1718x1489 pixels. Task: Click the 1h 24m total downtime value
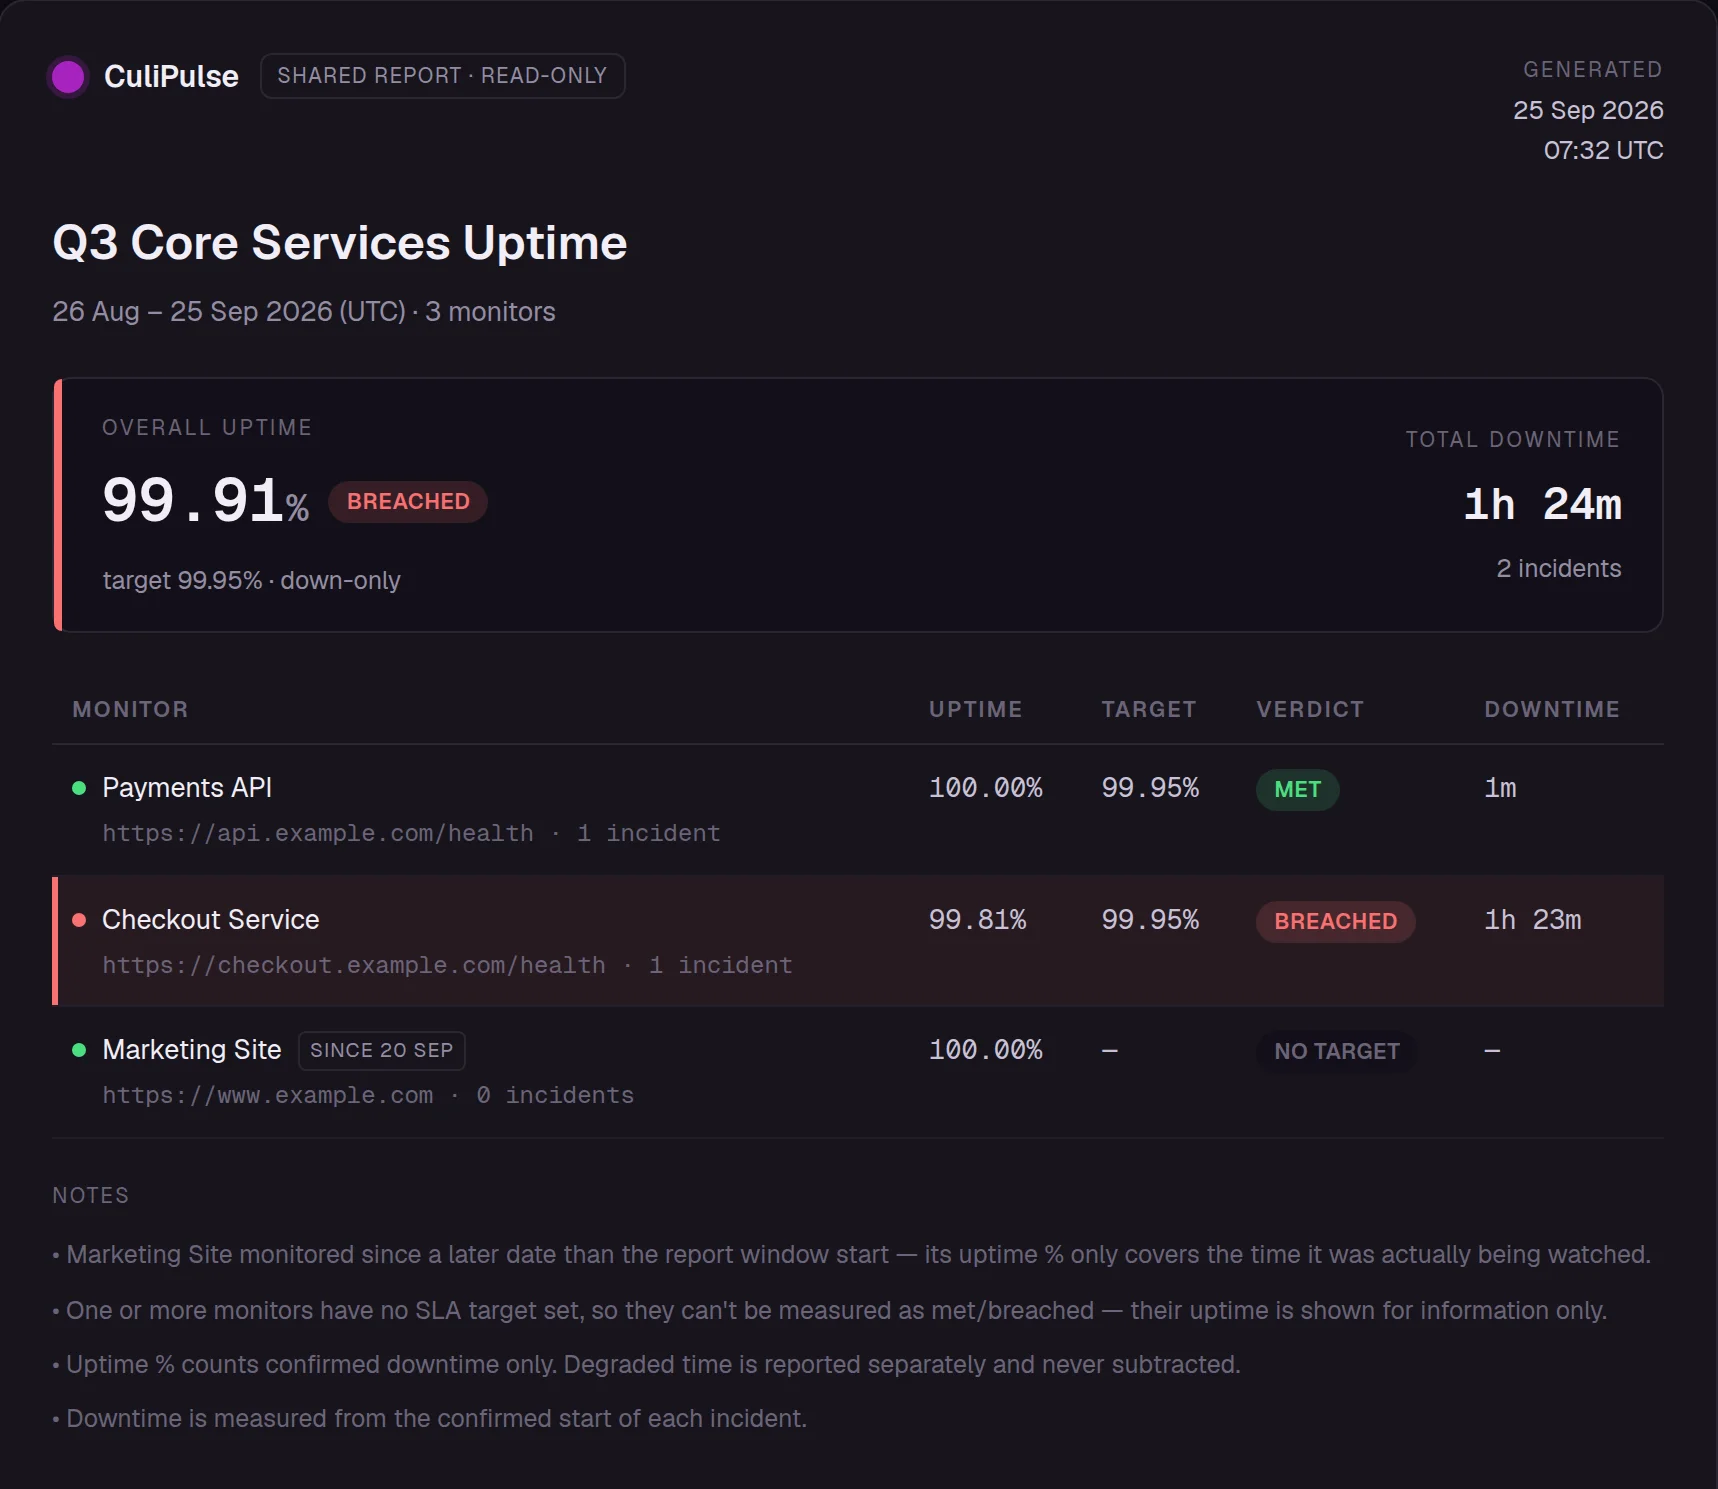(x=1542, y=504)
